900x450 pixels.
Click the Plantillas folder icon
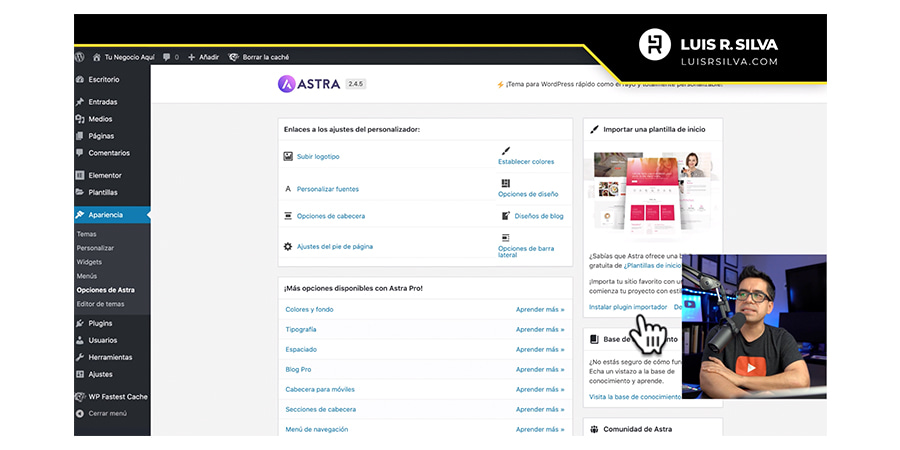pyautogui.click(x=80, y=192)
